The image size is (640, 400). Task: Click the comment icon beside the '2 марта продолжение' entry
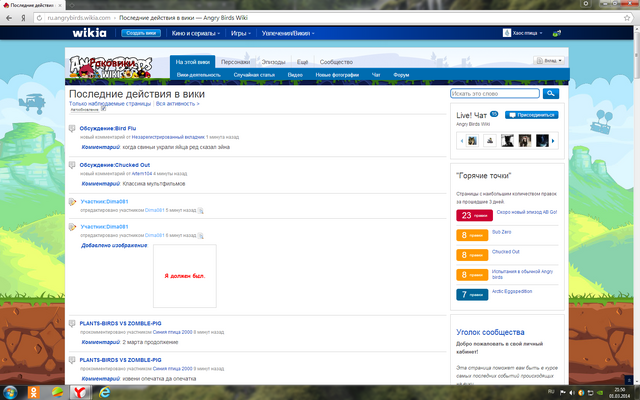click(72, 324)
